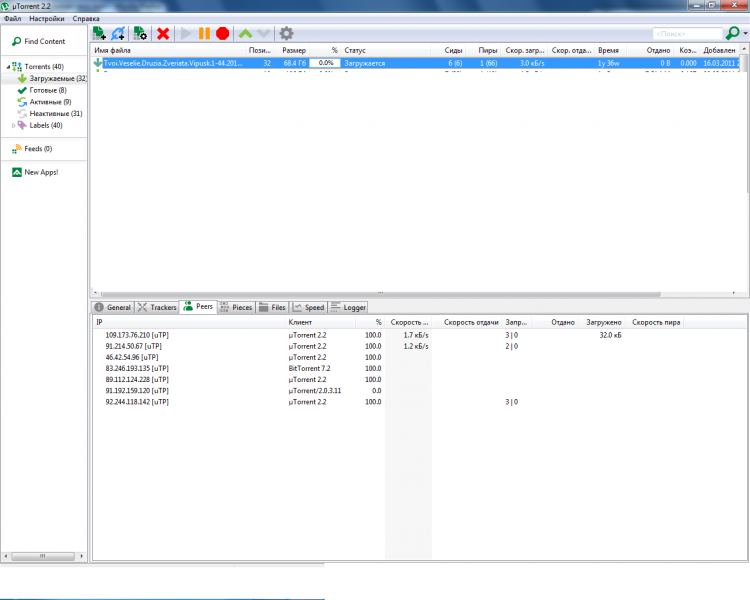Select Загружаемые (32) category
The image size is (750, 600).
52,78
